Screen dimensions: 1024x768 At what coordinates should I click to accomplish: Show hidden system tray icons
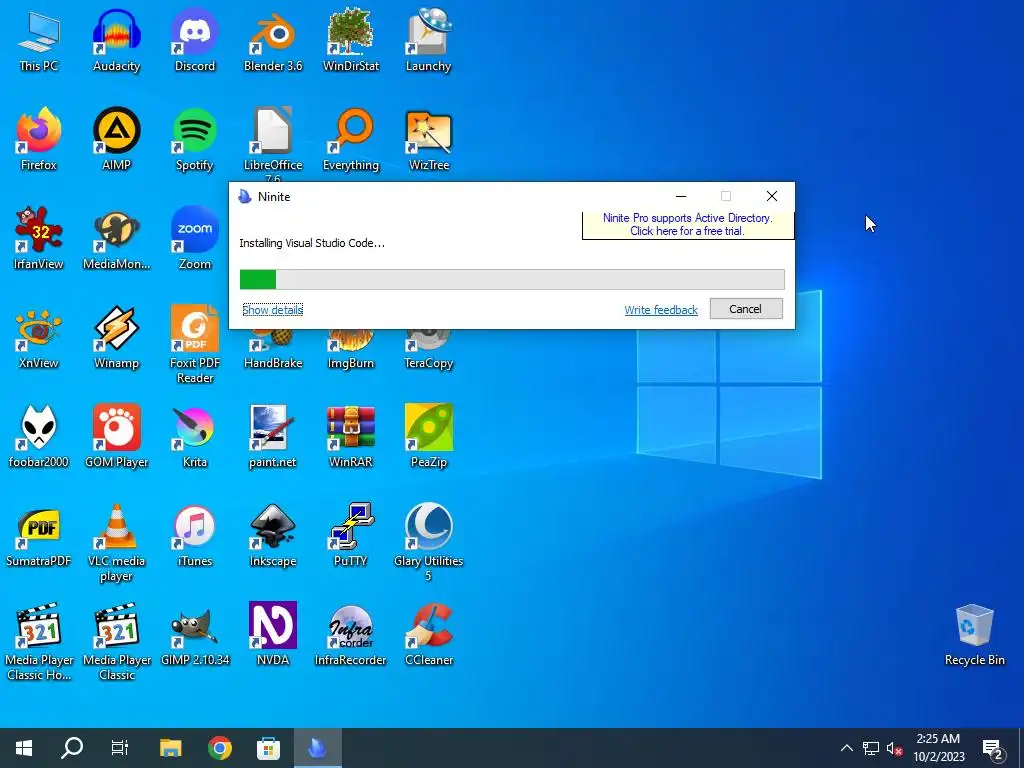pos(846,748)
